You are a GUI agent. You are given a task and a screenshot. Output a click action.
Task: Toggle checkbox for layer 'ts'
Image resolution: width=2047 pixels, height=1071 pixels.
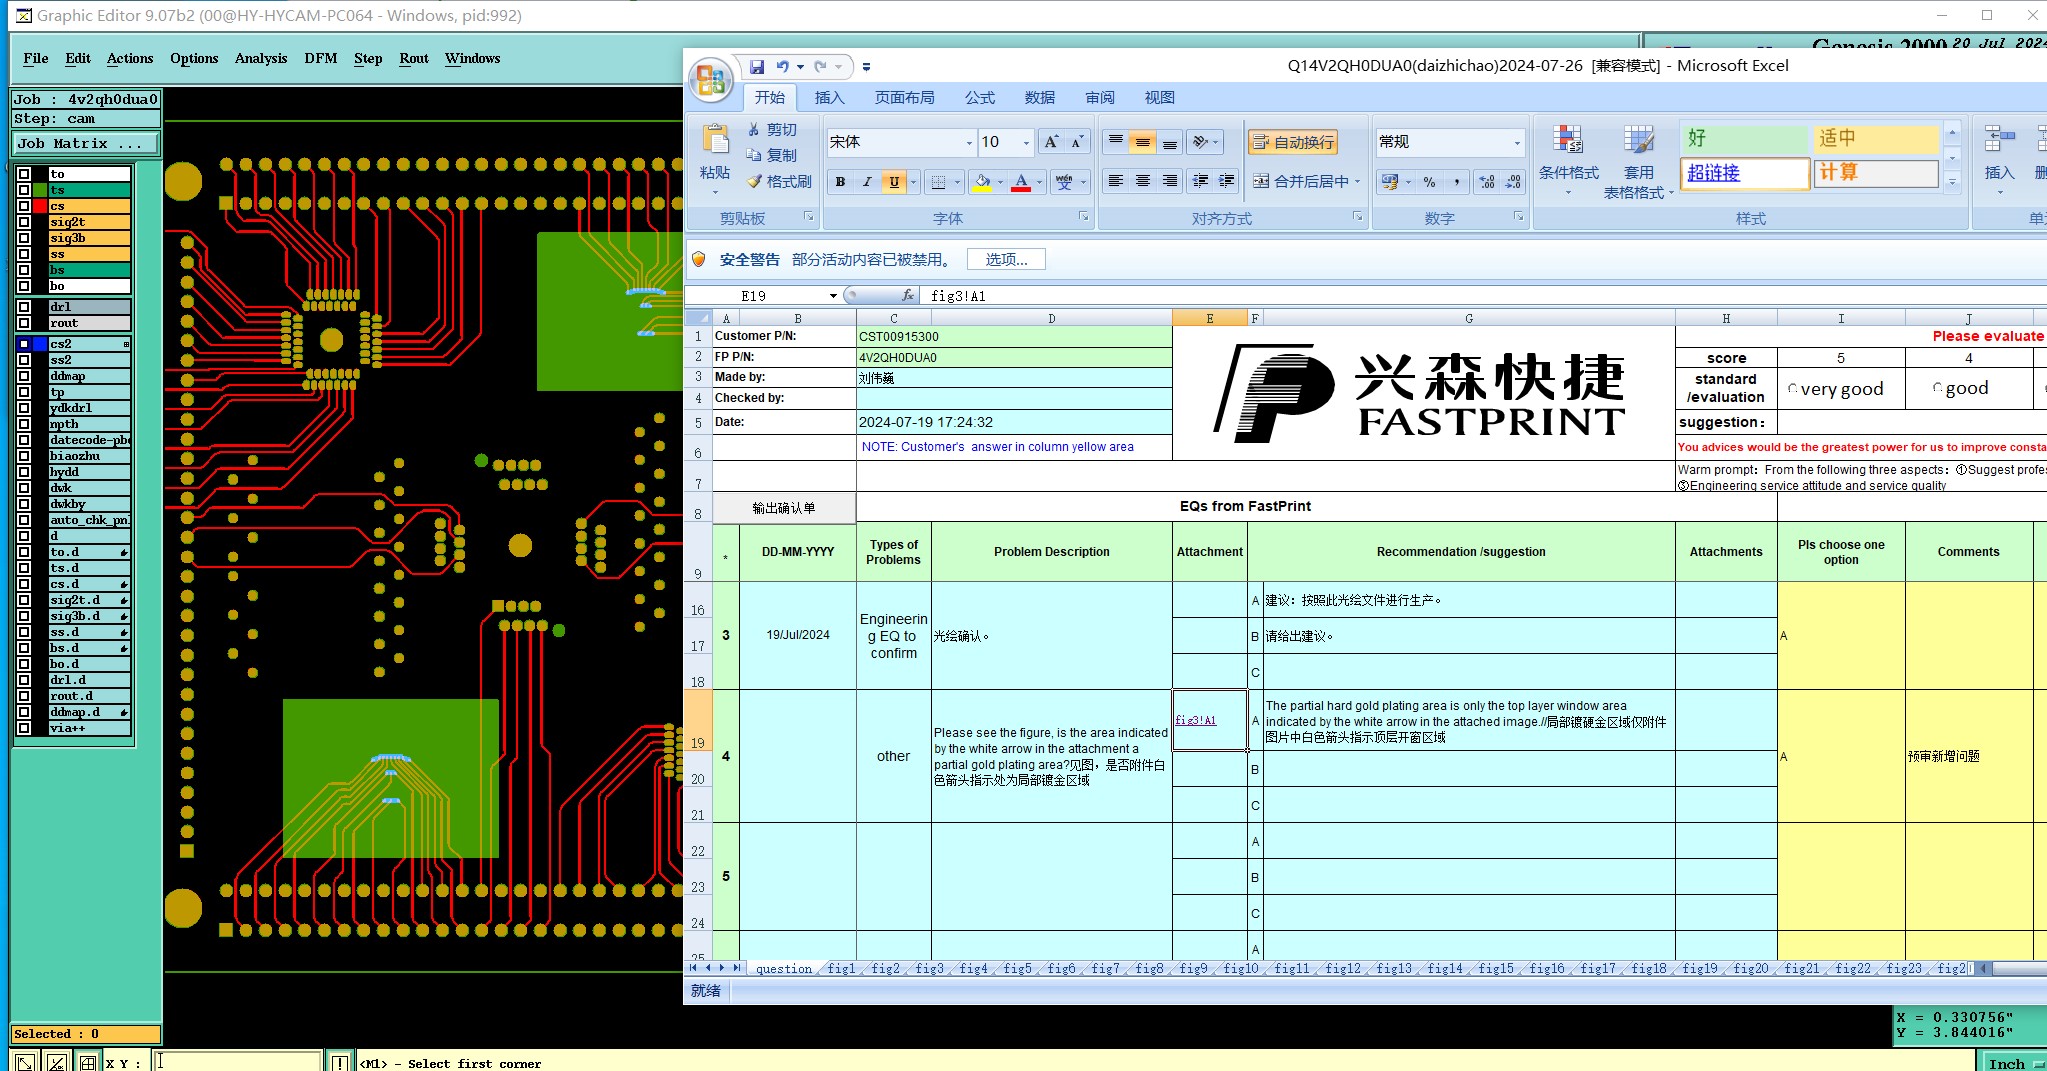coord(24,190)
